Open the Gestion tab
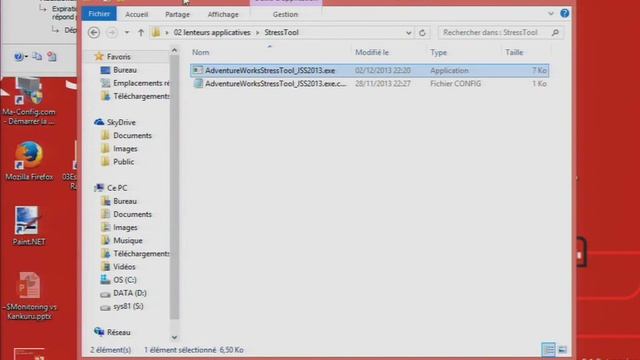This screenshot has height=360, width=640. tap(285, 14)
